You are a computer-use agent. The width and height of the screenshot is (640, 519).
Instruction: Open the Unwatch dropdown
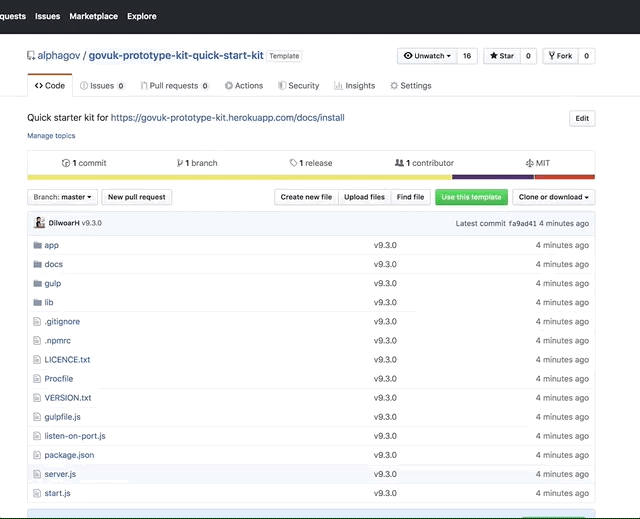pos(427,56)
